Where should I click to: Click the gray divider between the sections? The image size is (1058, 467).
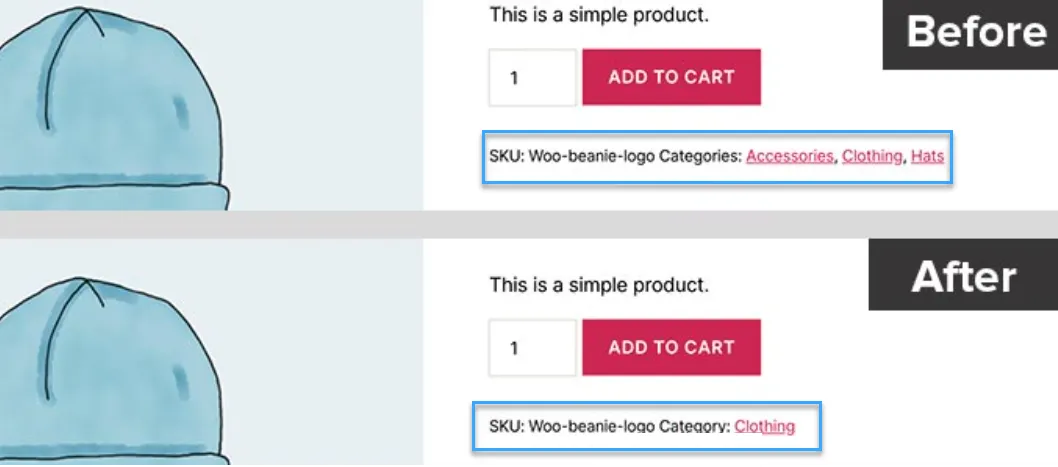click(x=529, y=224)
